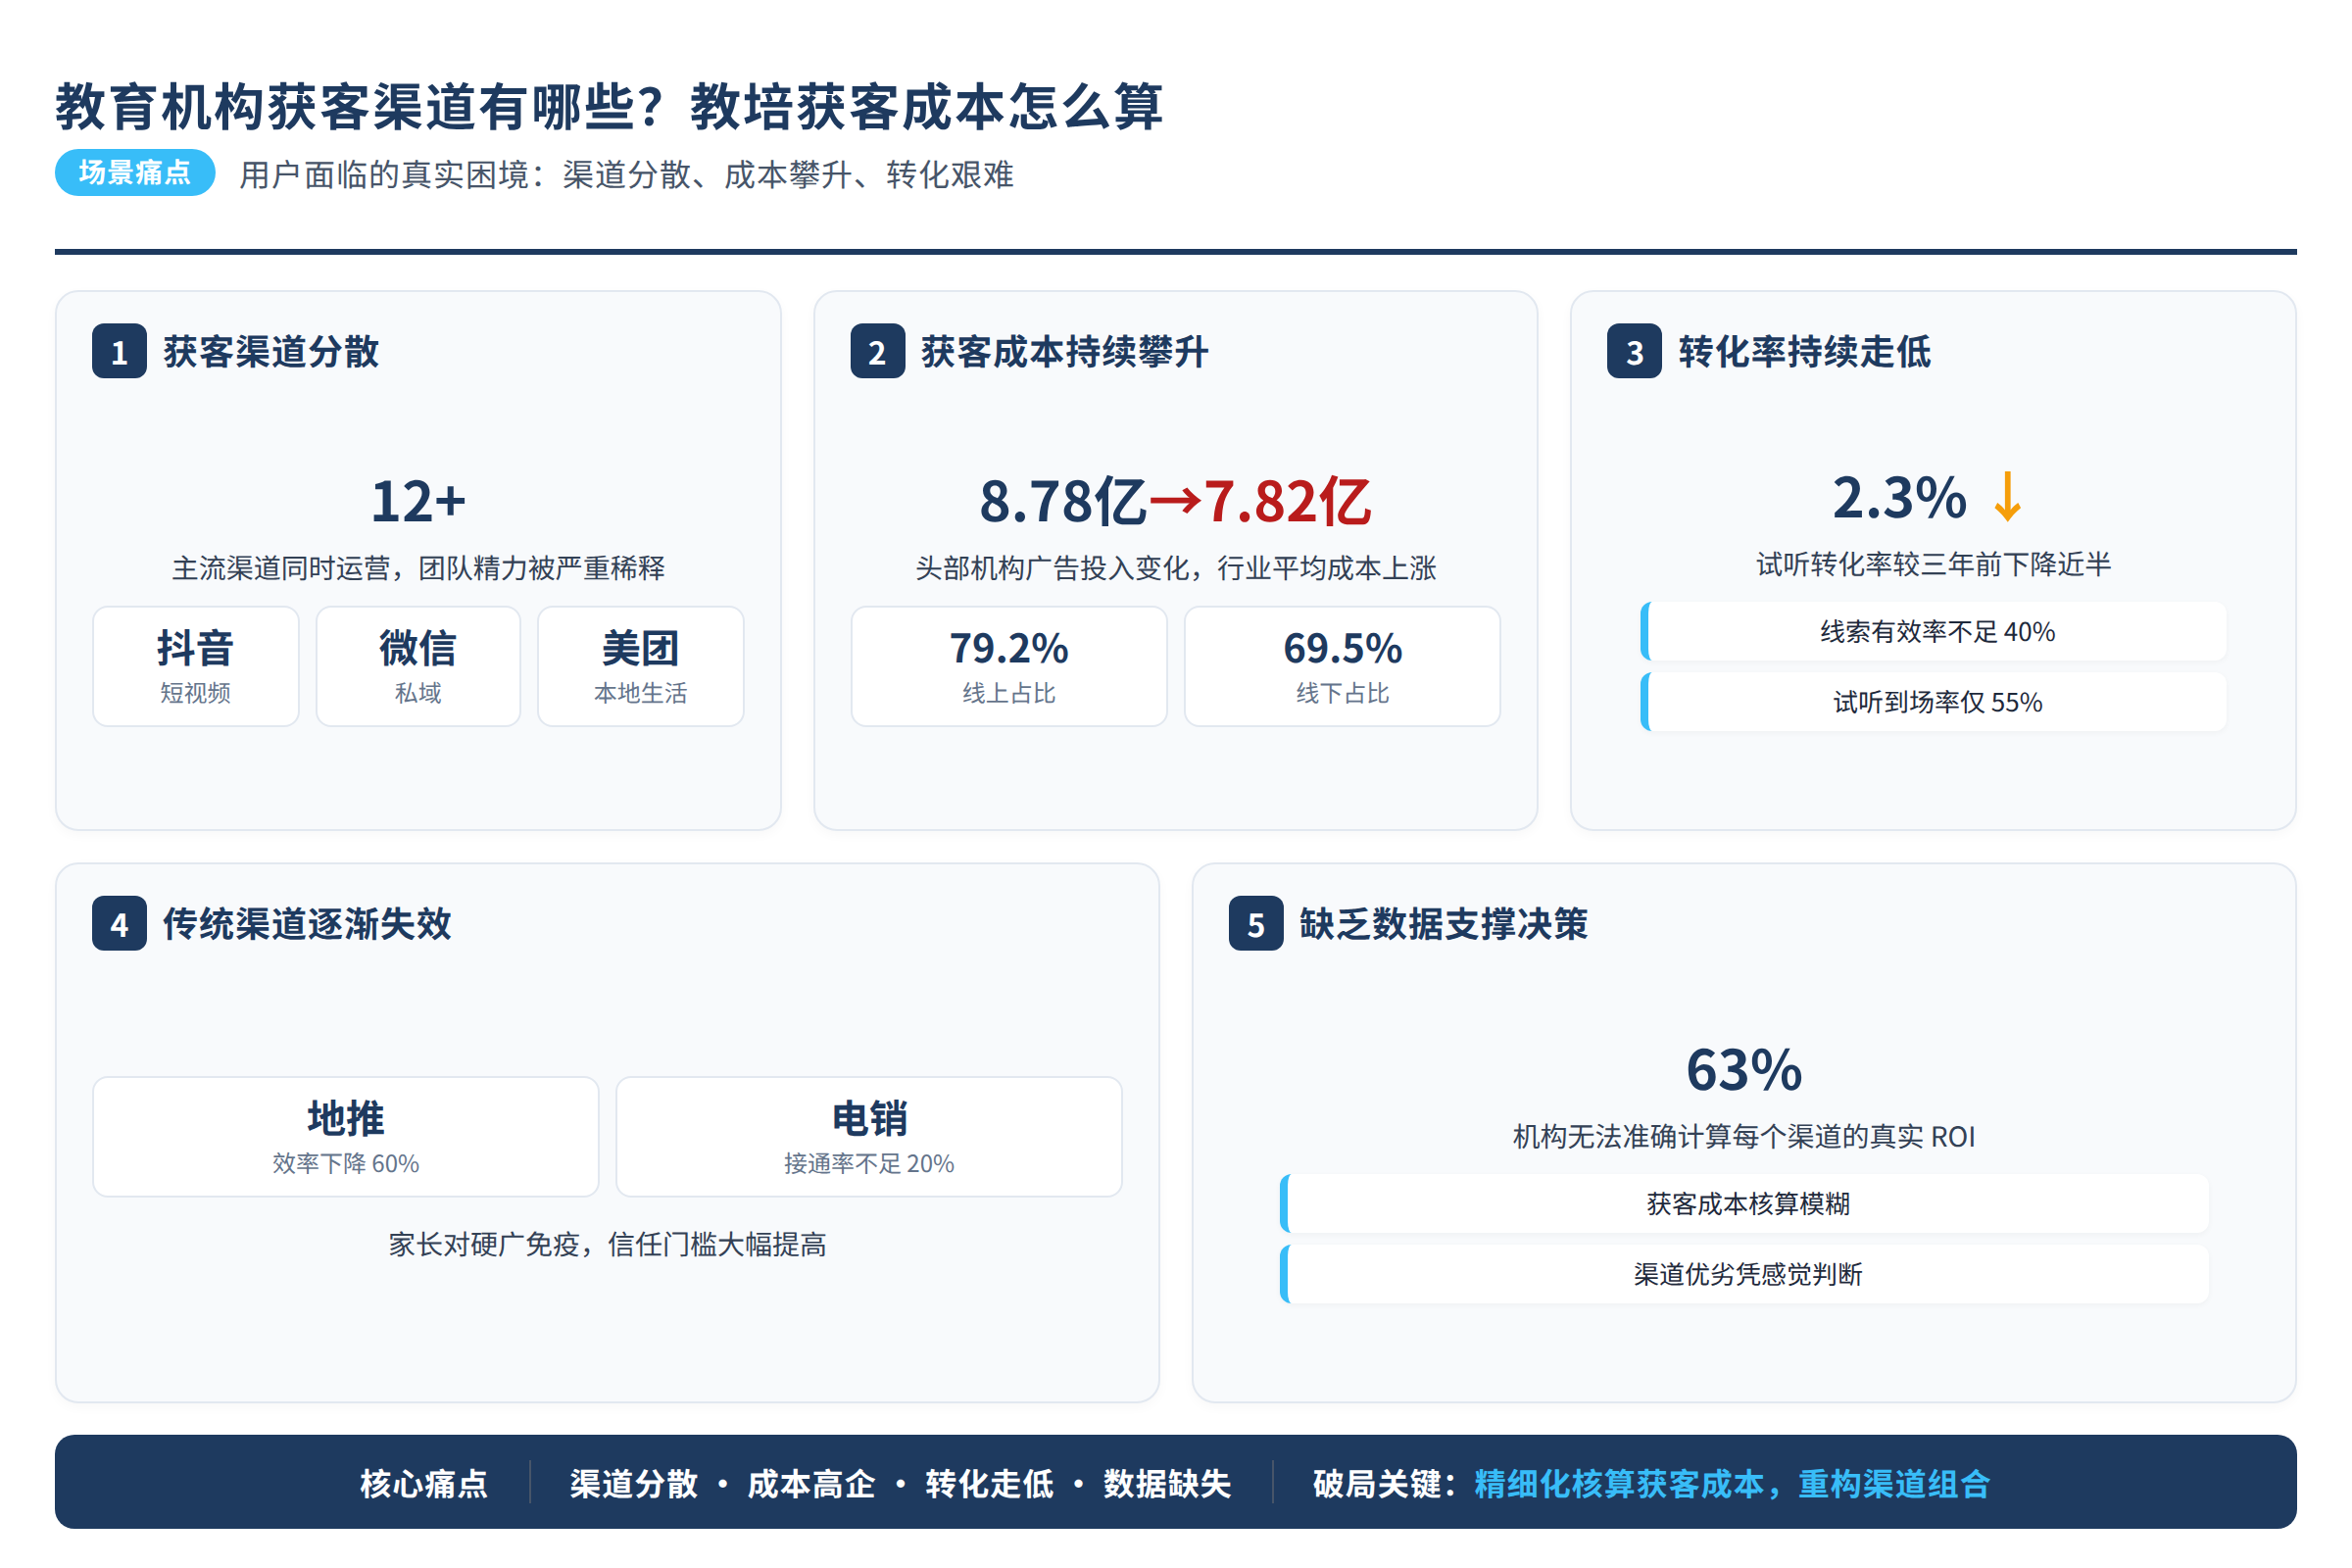The width and height of the screenshot is (2352, 1568).
Task: Click heading 获客成本持续攀升
Action: point(1065,352)
